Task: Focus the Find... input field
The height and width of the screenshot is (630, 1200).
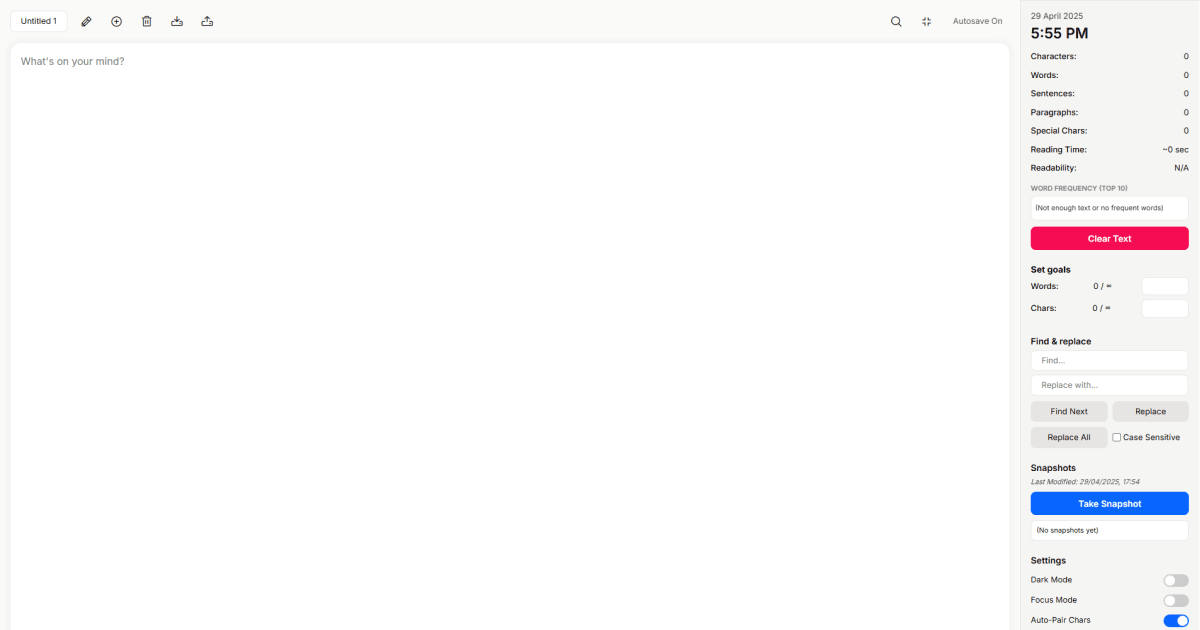Action: [x=1109, y=360]
